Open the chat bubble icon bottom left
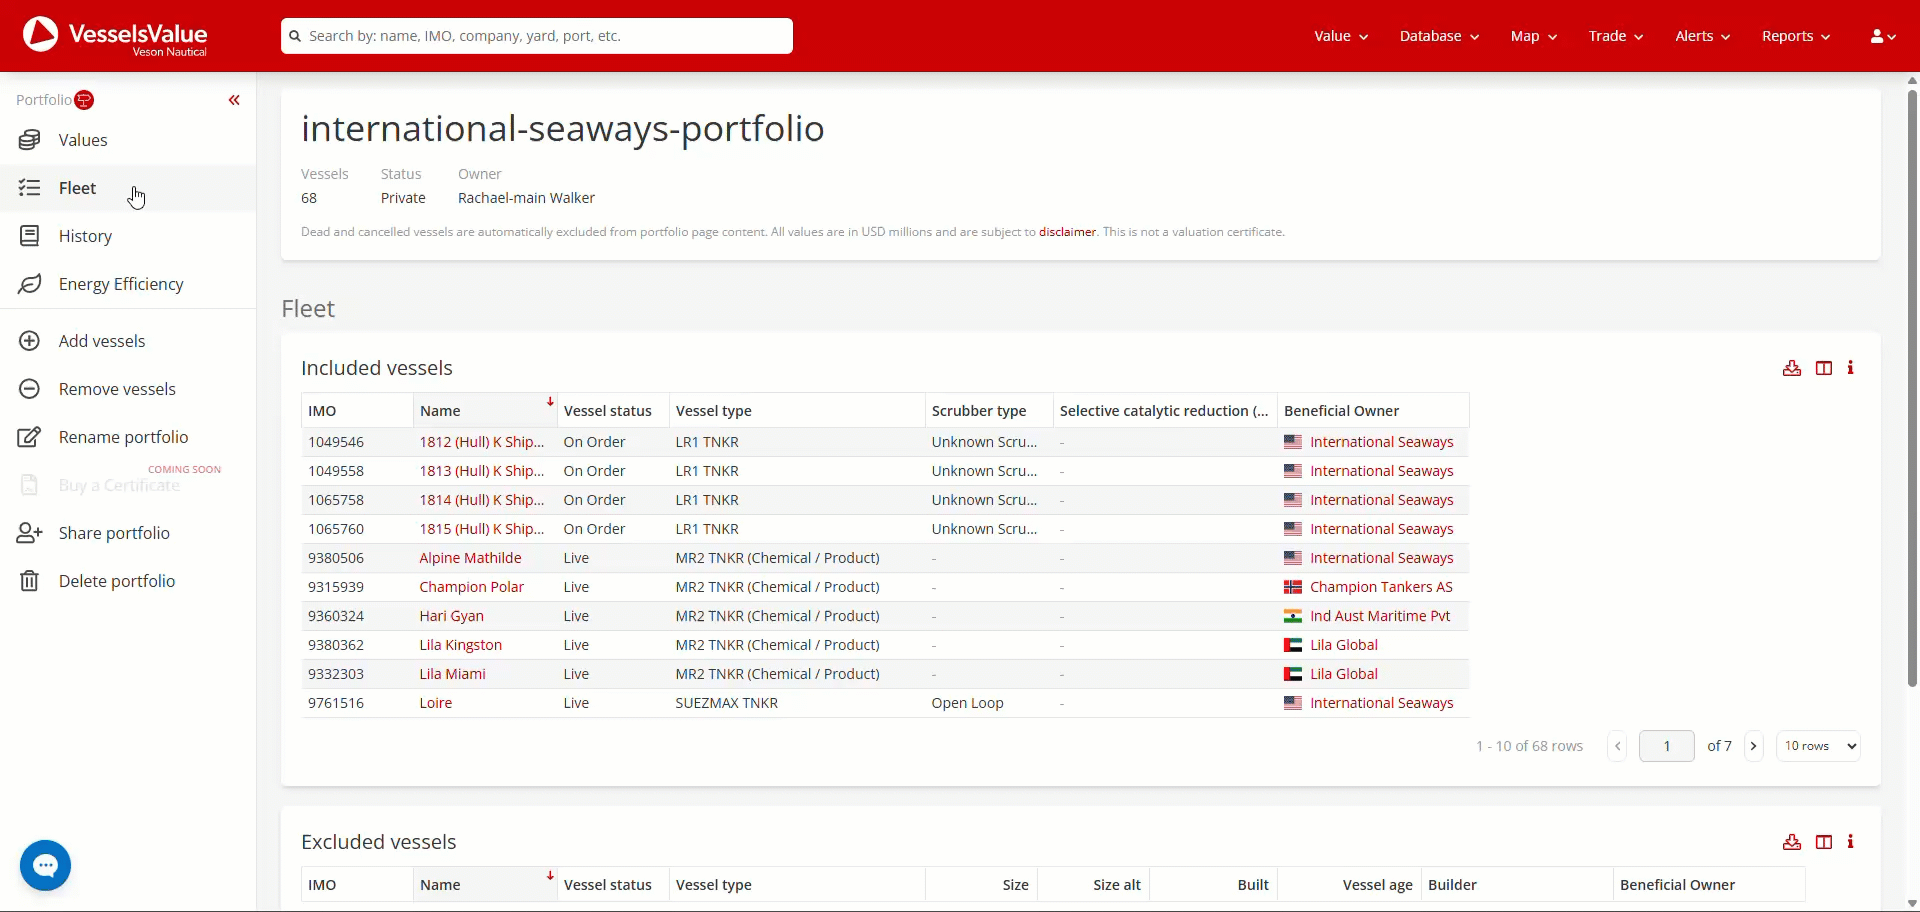This screenshot has height=912, width=1920. (x=45, y=866)
